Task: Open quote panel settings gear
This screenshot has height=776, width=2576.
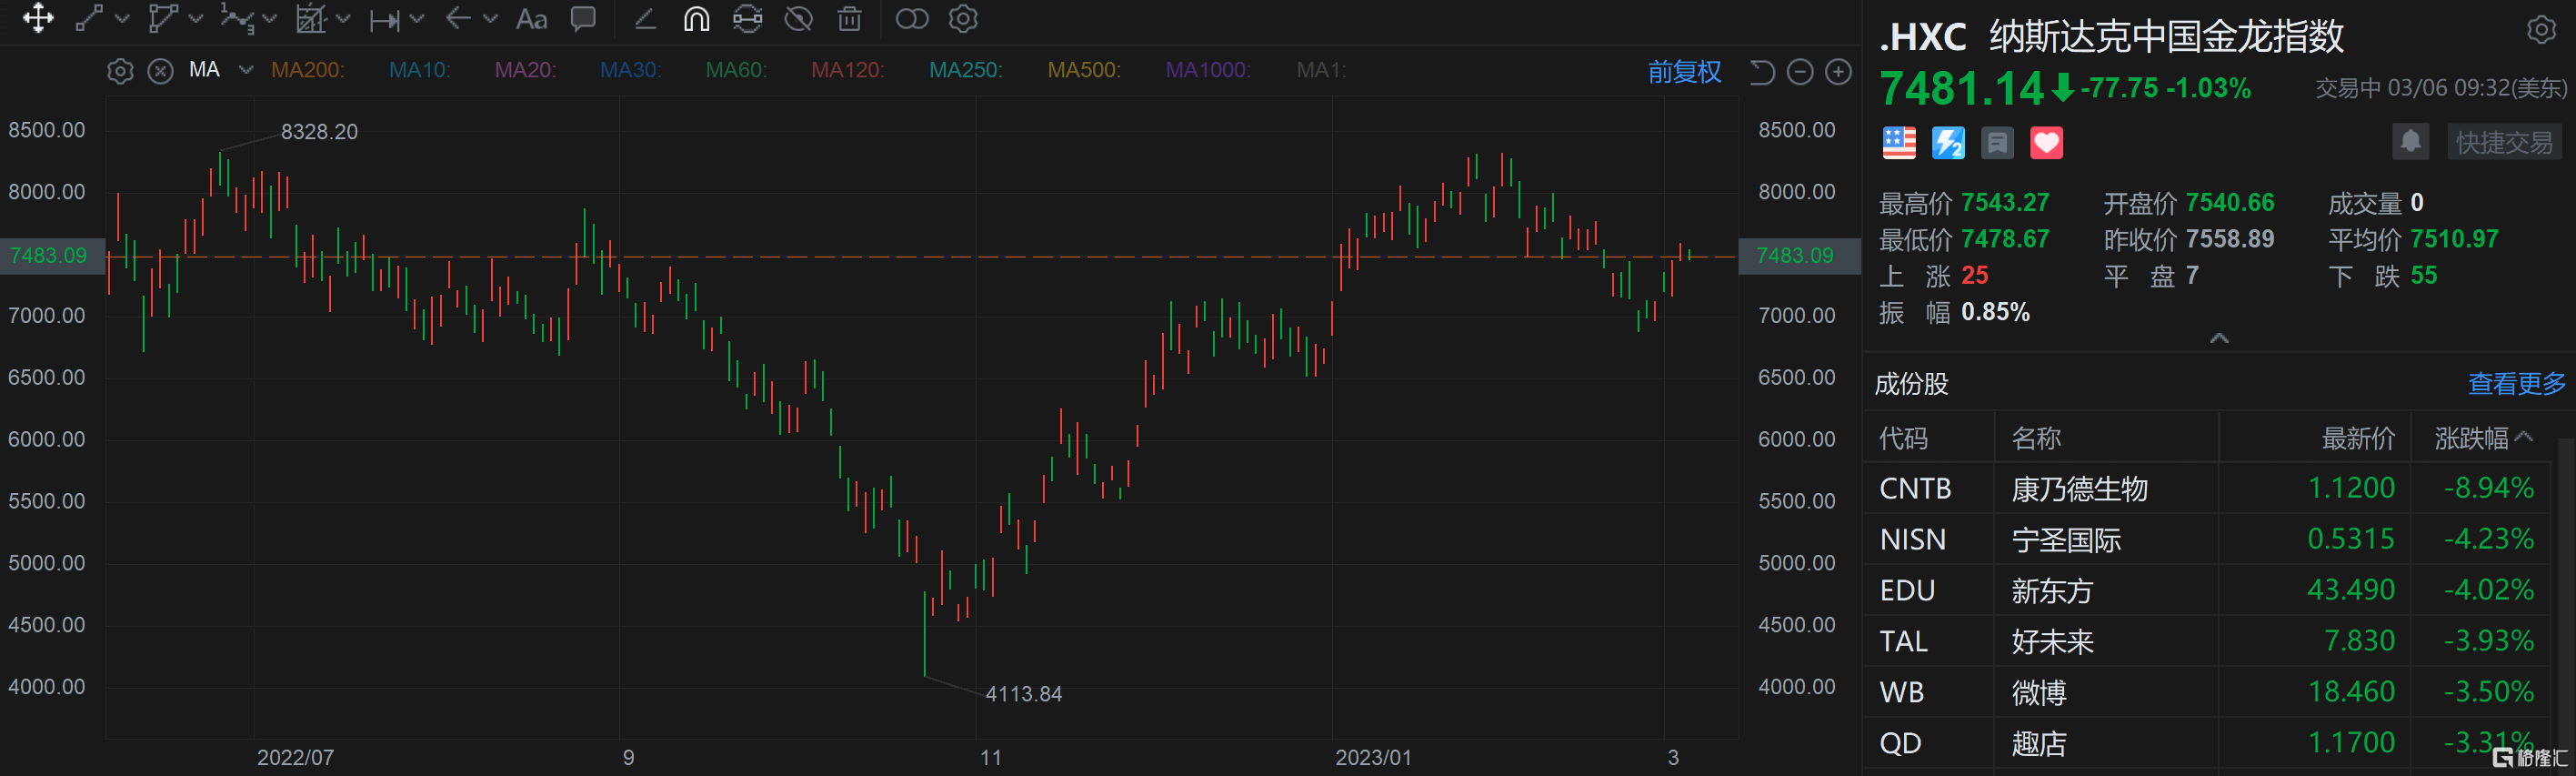Action: pyautogui.click(x=2541, y=30)
